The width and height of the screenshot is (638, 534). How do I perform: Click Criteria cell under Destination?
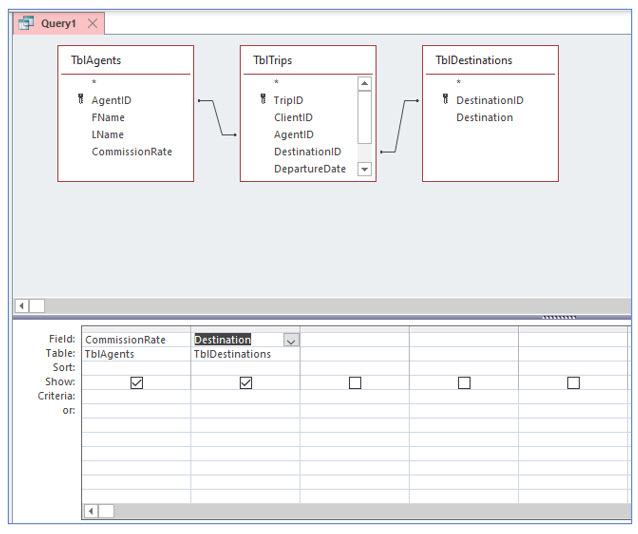(x=245, y=397)
